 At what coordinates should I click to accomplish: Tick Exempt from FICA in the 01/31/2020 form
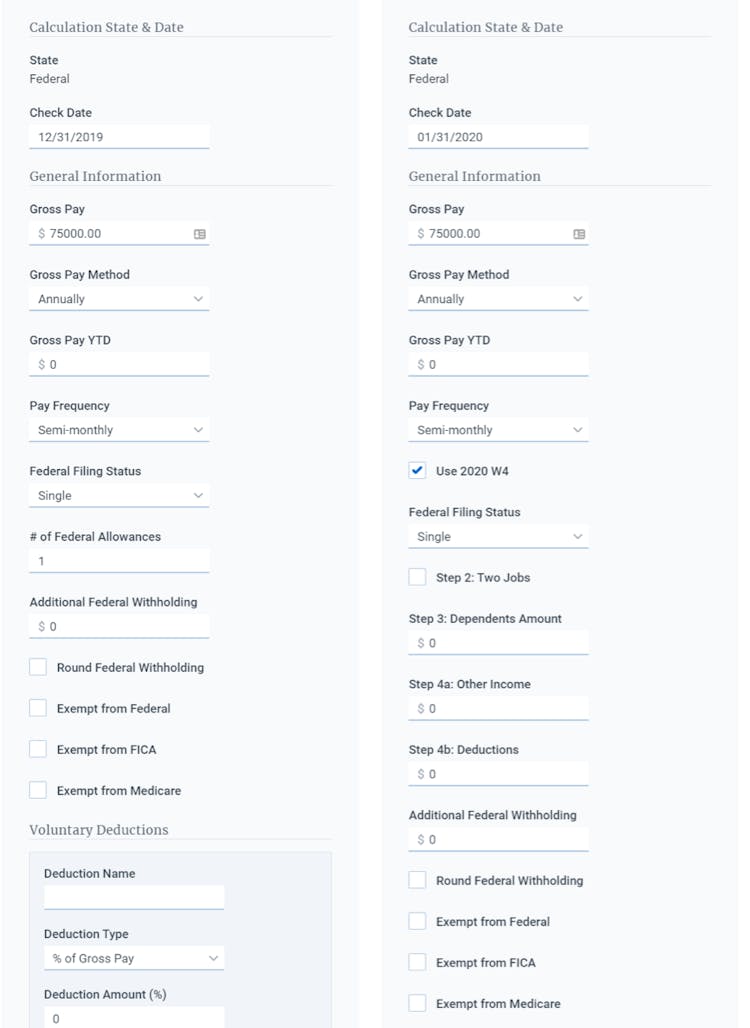[418, 962]
